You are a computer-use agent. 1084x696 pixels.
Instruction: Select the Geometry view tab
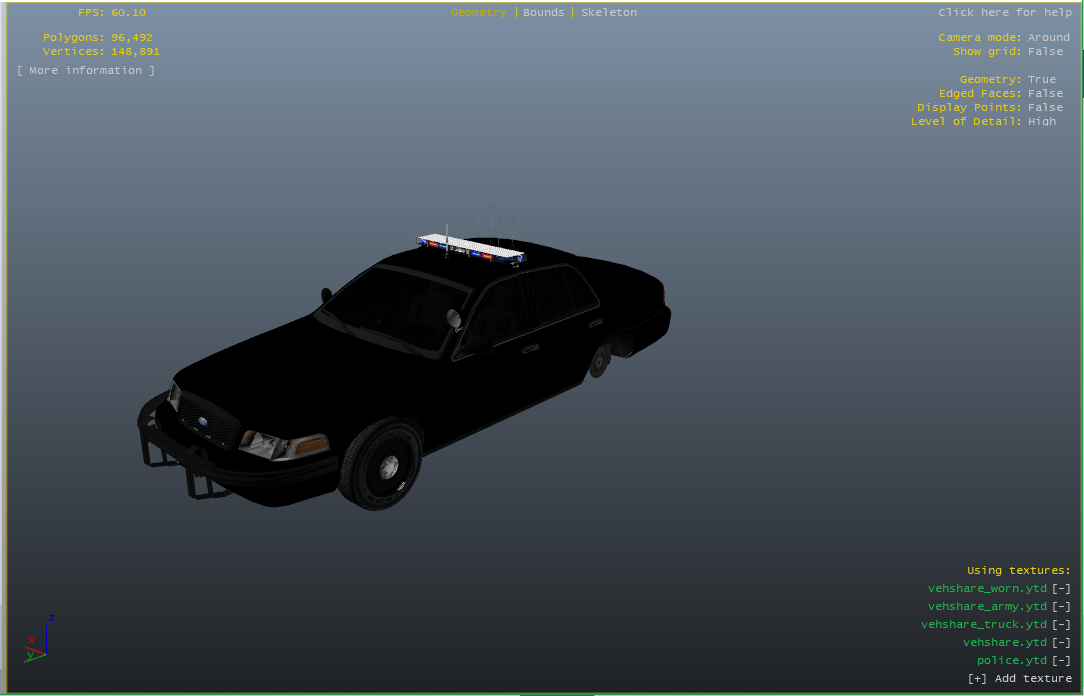(478, 13)
